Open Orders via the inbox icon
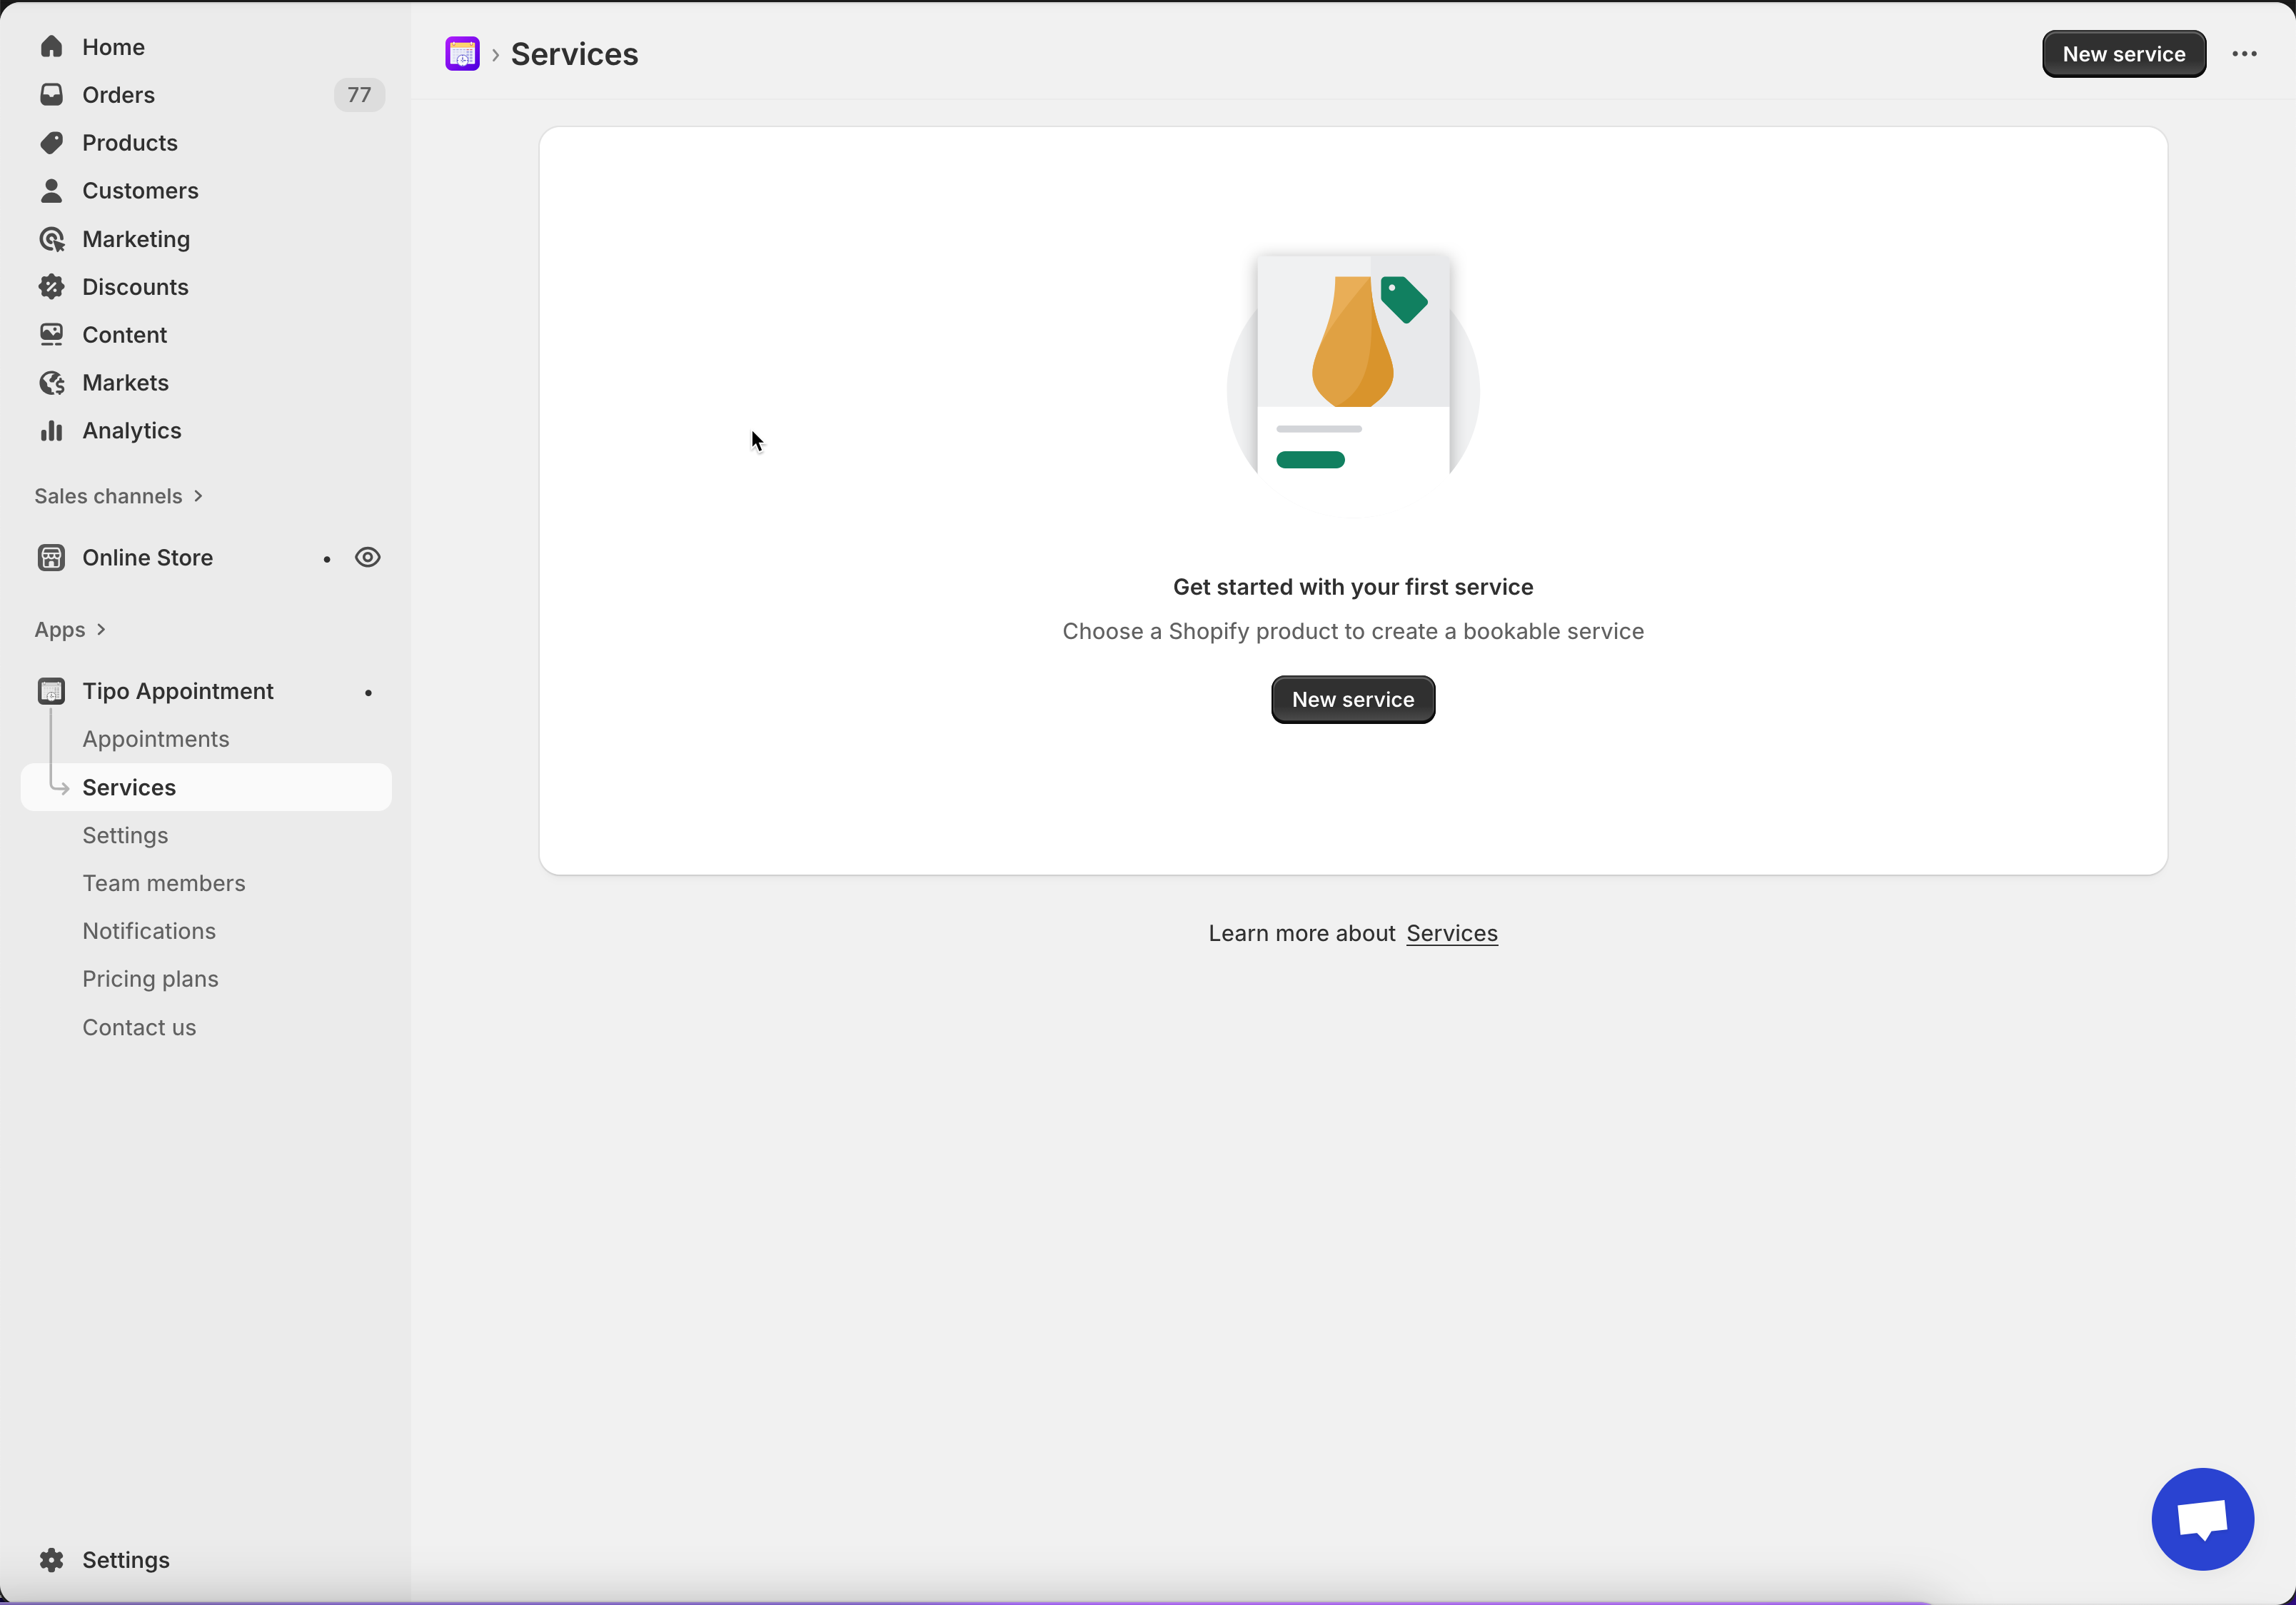The image size is (2296, 1605). coord(52,95)
